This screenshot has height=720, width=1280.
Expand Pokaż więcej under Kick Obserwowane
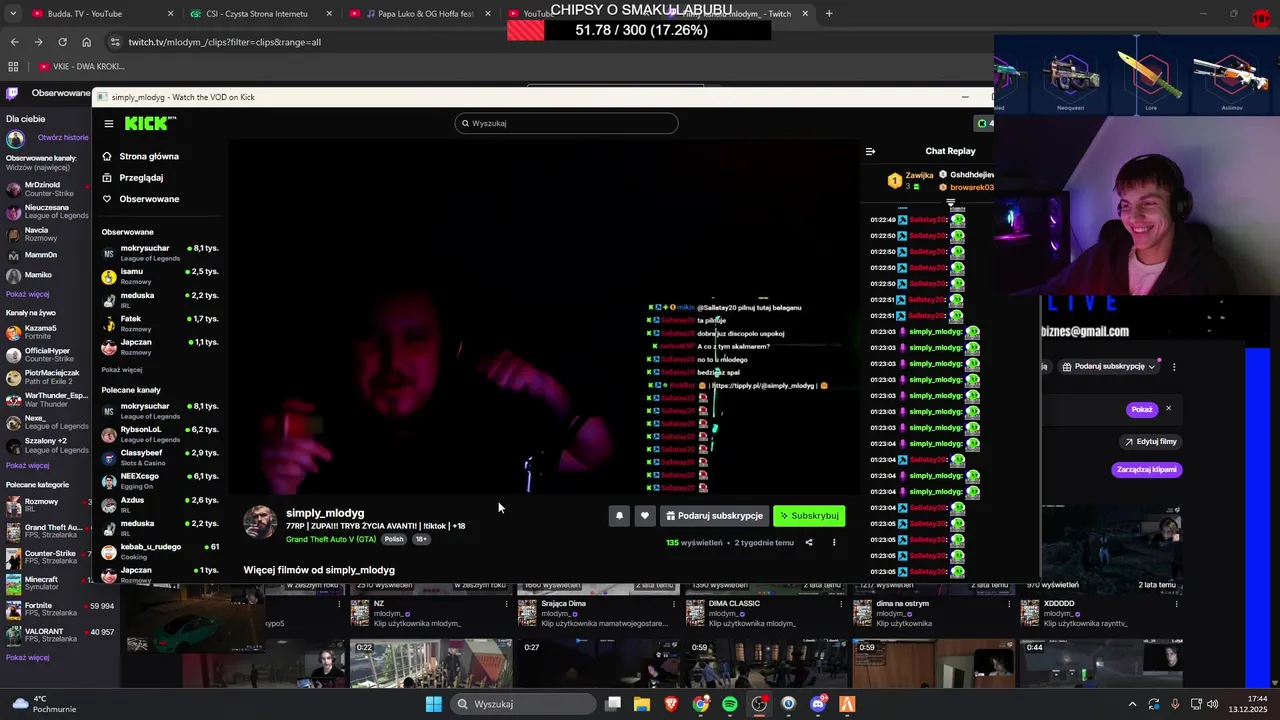click(x=121, y=370)
